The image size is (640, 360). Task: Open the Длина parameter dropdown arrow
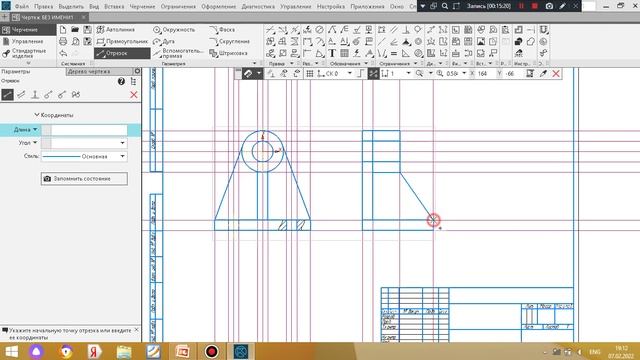click(x=35, y=129)
